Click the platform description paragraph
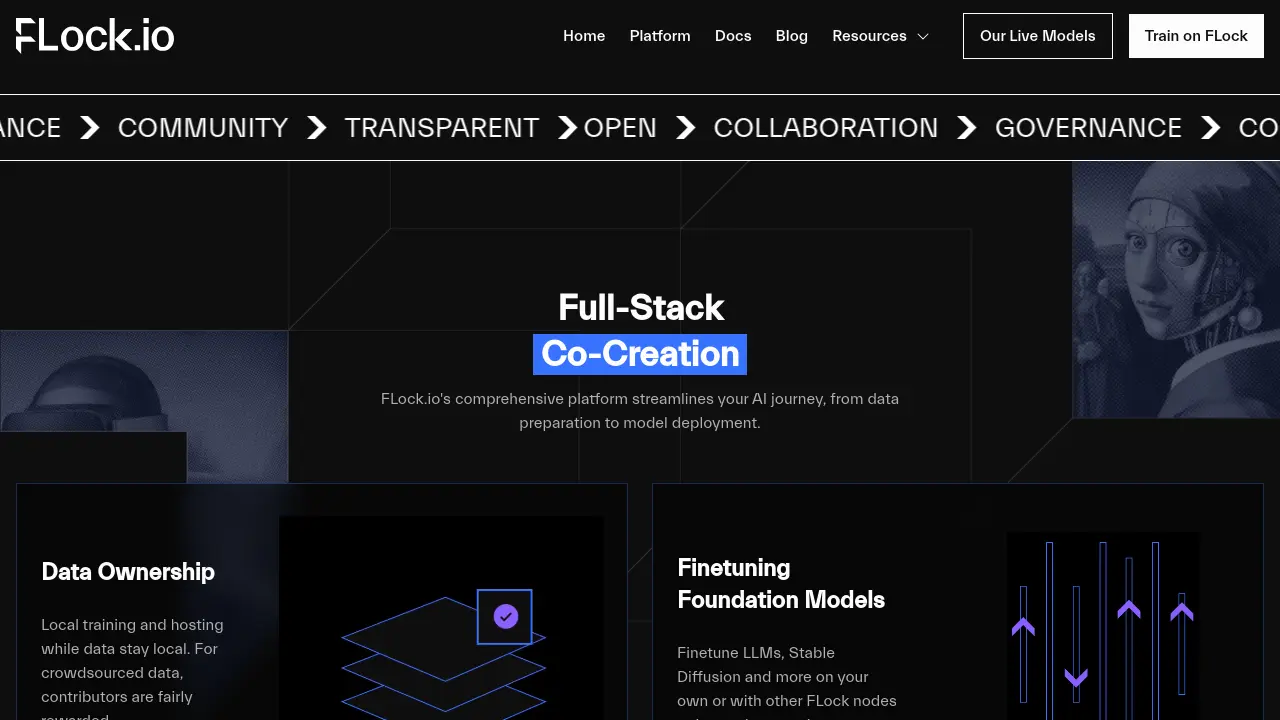Viewport: 1280px width, 720px height. (640, 410)
